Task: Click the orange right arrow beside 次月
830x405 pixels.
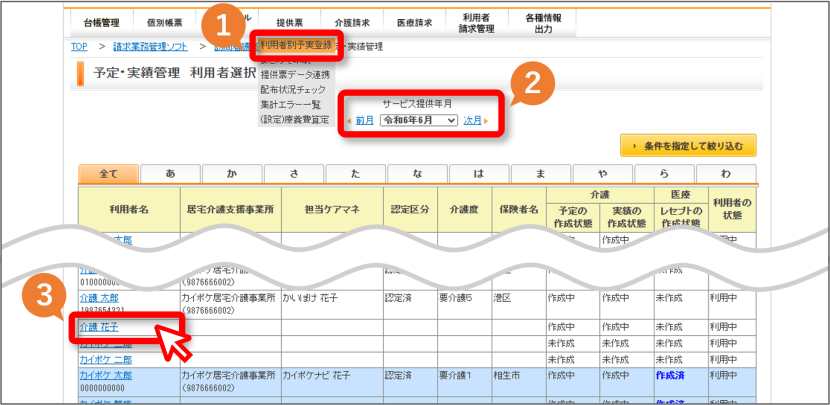Action: (486, 121)
